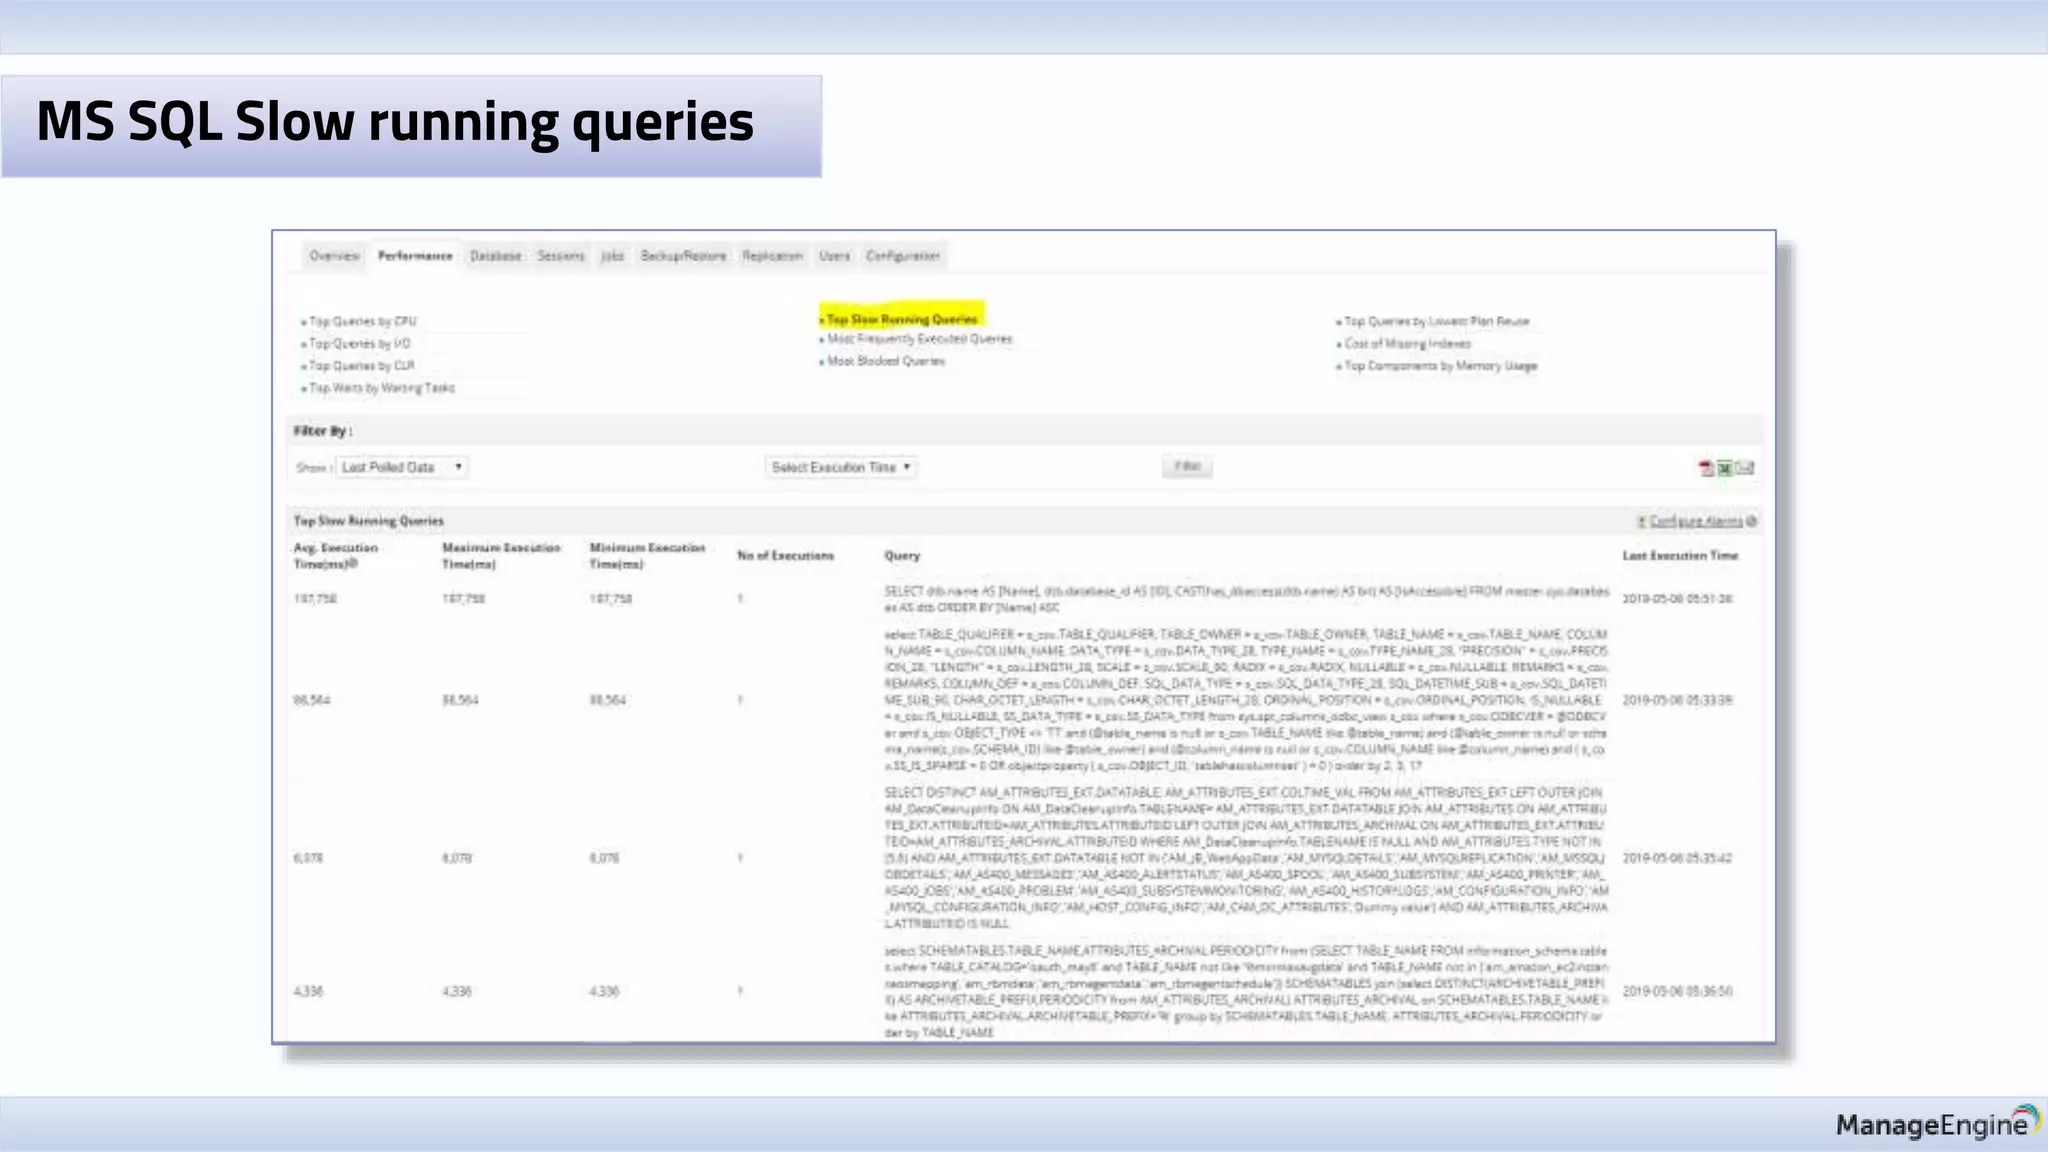
Task: Click the 2019-05-06 05:51:38 timestamp
Action: click(x=1677, y=599)
